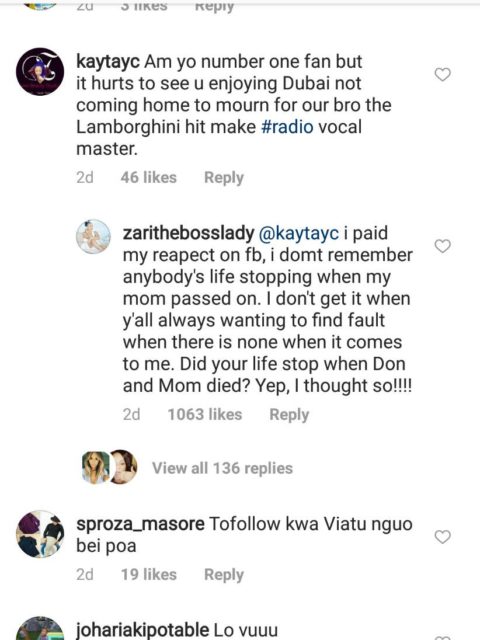Open zarithebosslady username link
This screenshot has height=640, width=480.
pos(189,233)
